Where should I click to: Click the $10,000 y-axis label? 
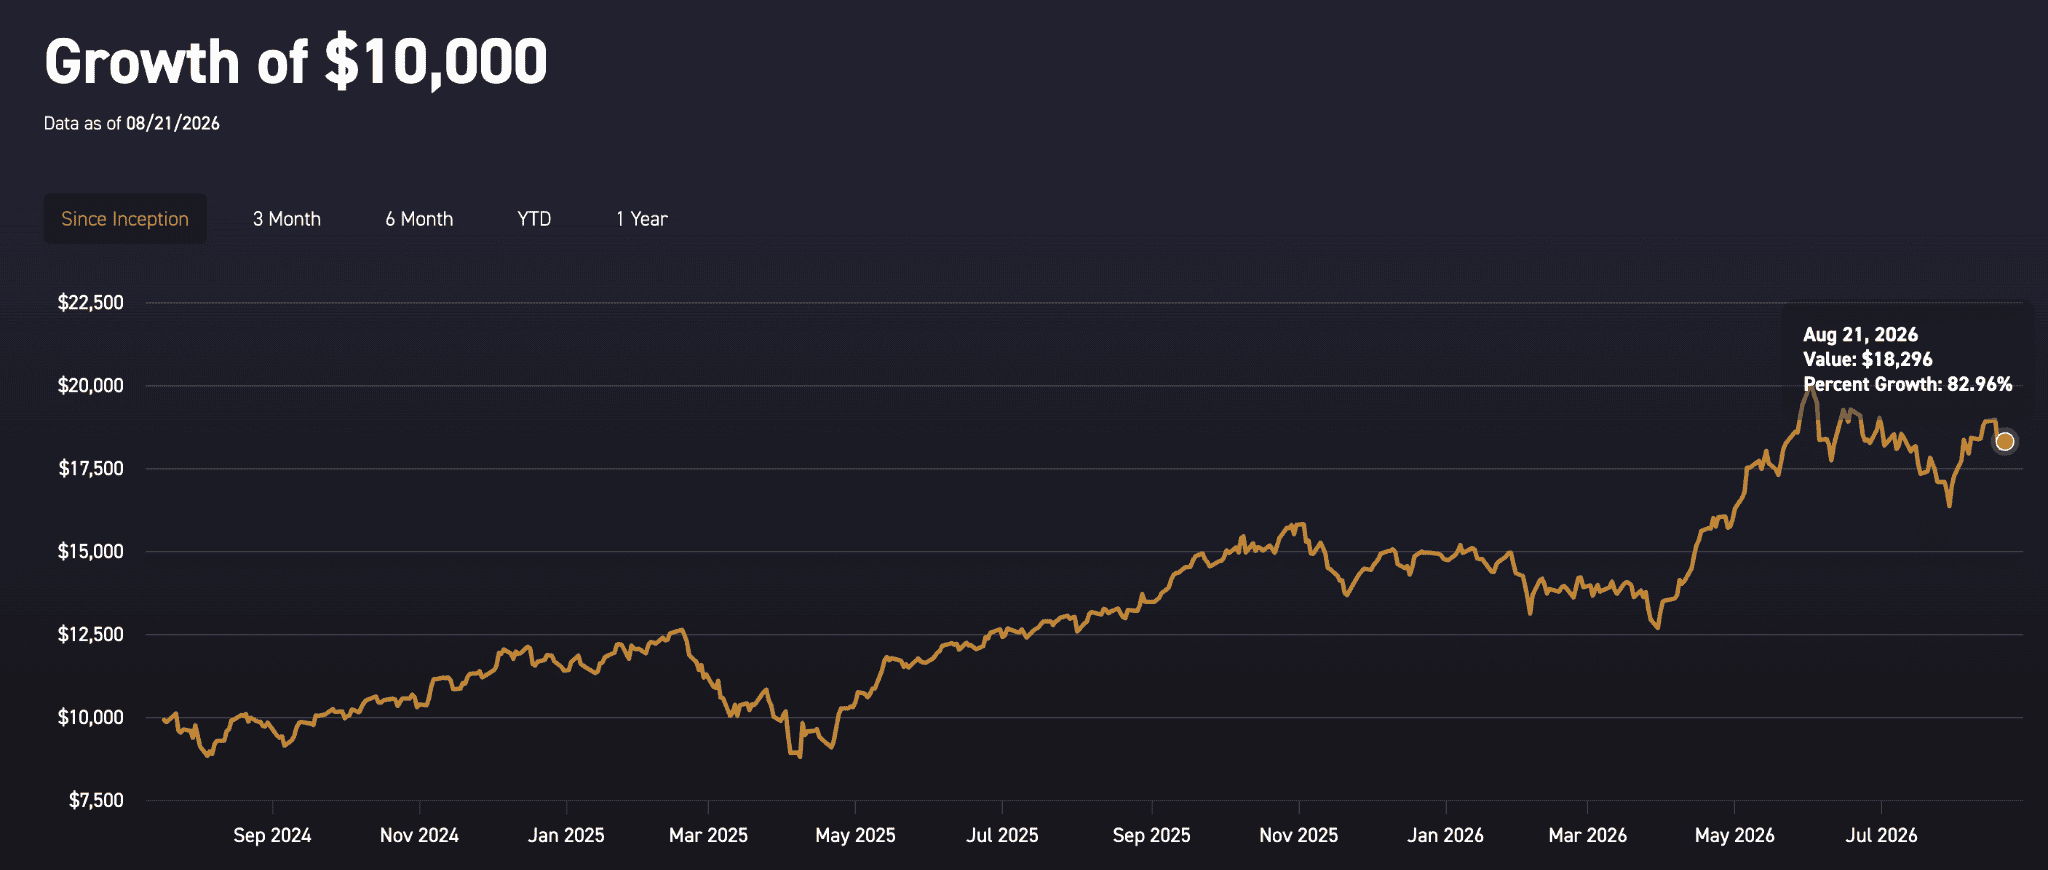click(x=91, y=718)
